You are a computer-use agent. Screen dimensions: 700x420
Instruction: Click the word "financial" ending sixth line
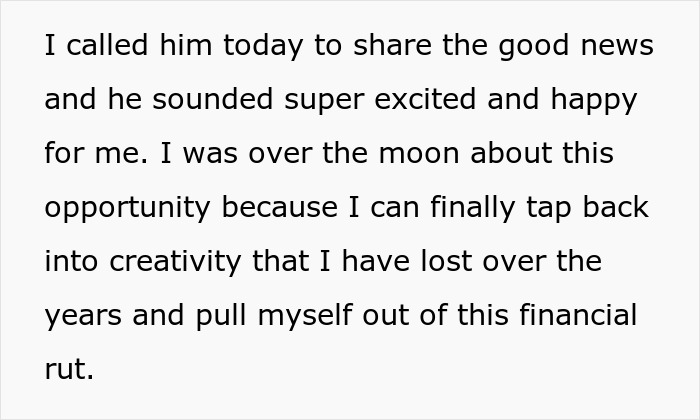point(578,315)
